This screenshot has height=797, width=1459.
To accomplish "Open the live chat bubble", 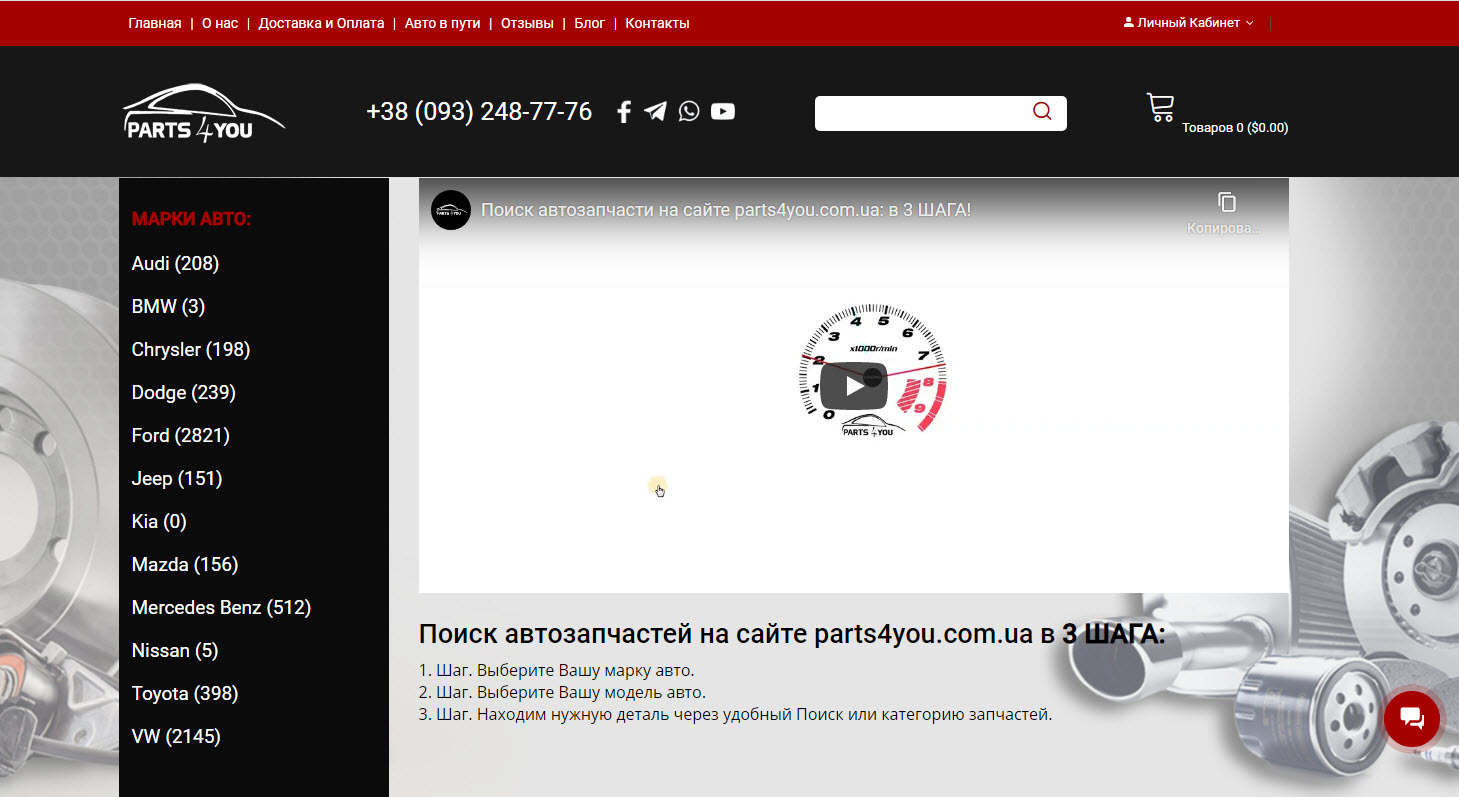I will coord(1411,718).
